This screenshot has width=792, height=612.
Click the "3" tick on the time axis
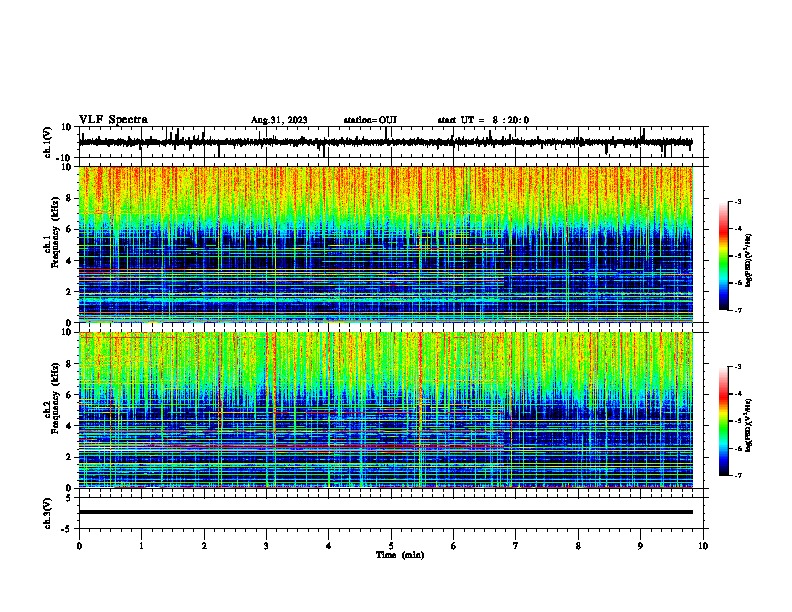click(266, 546)
